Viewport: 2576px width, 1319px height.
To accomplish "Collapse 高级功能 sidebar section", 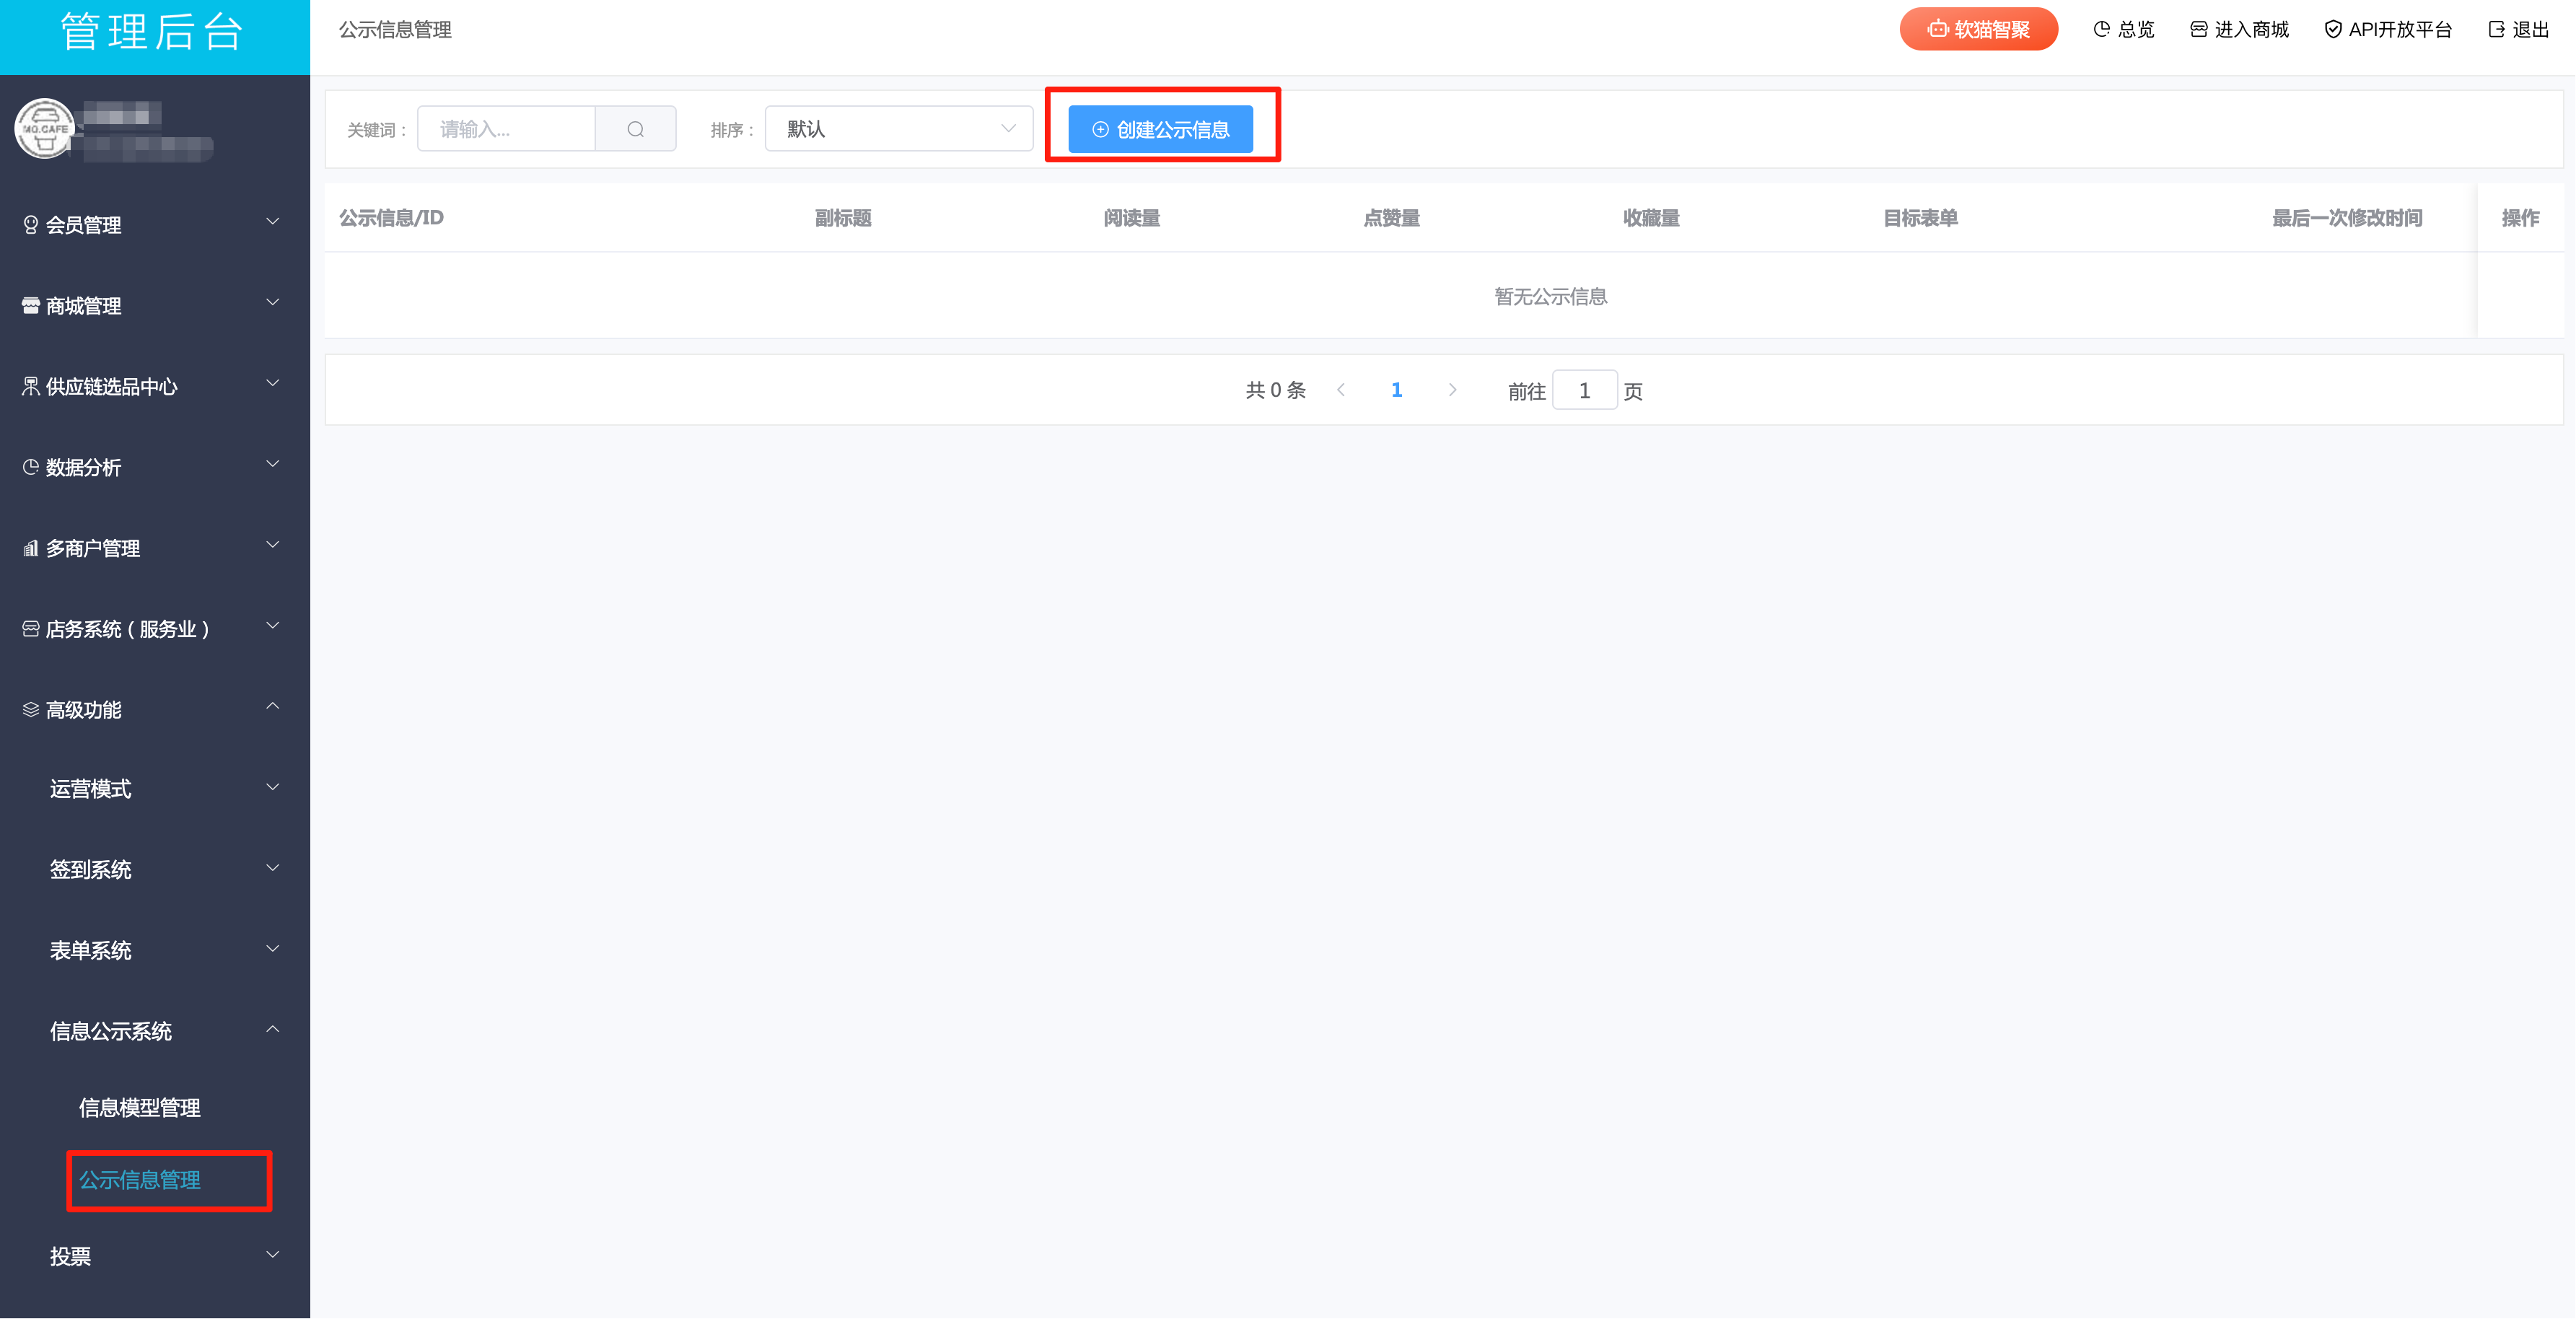I will point(150,709).
